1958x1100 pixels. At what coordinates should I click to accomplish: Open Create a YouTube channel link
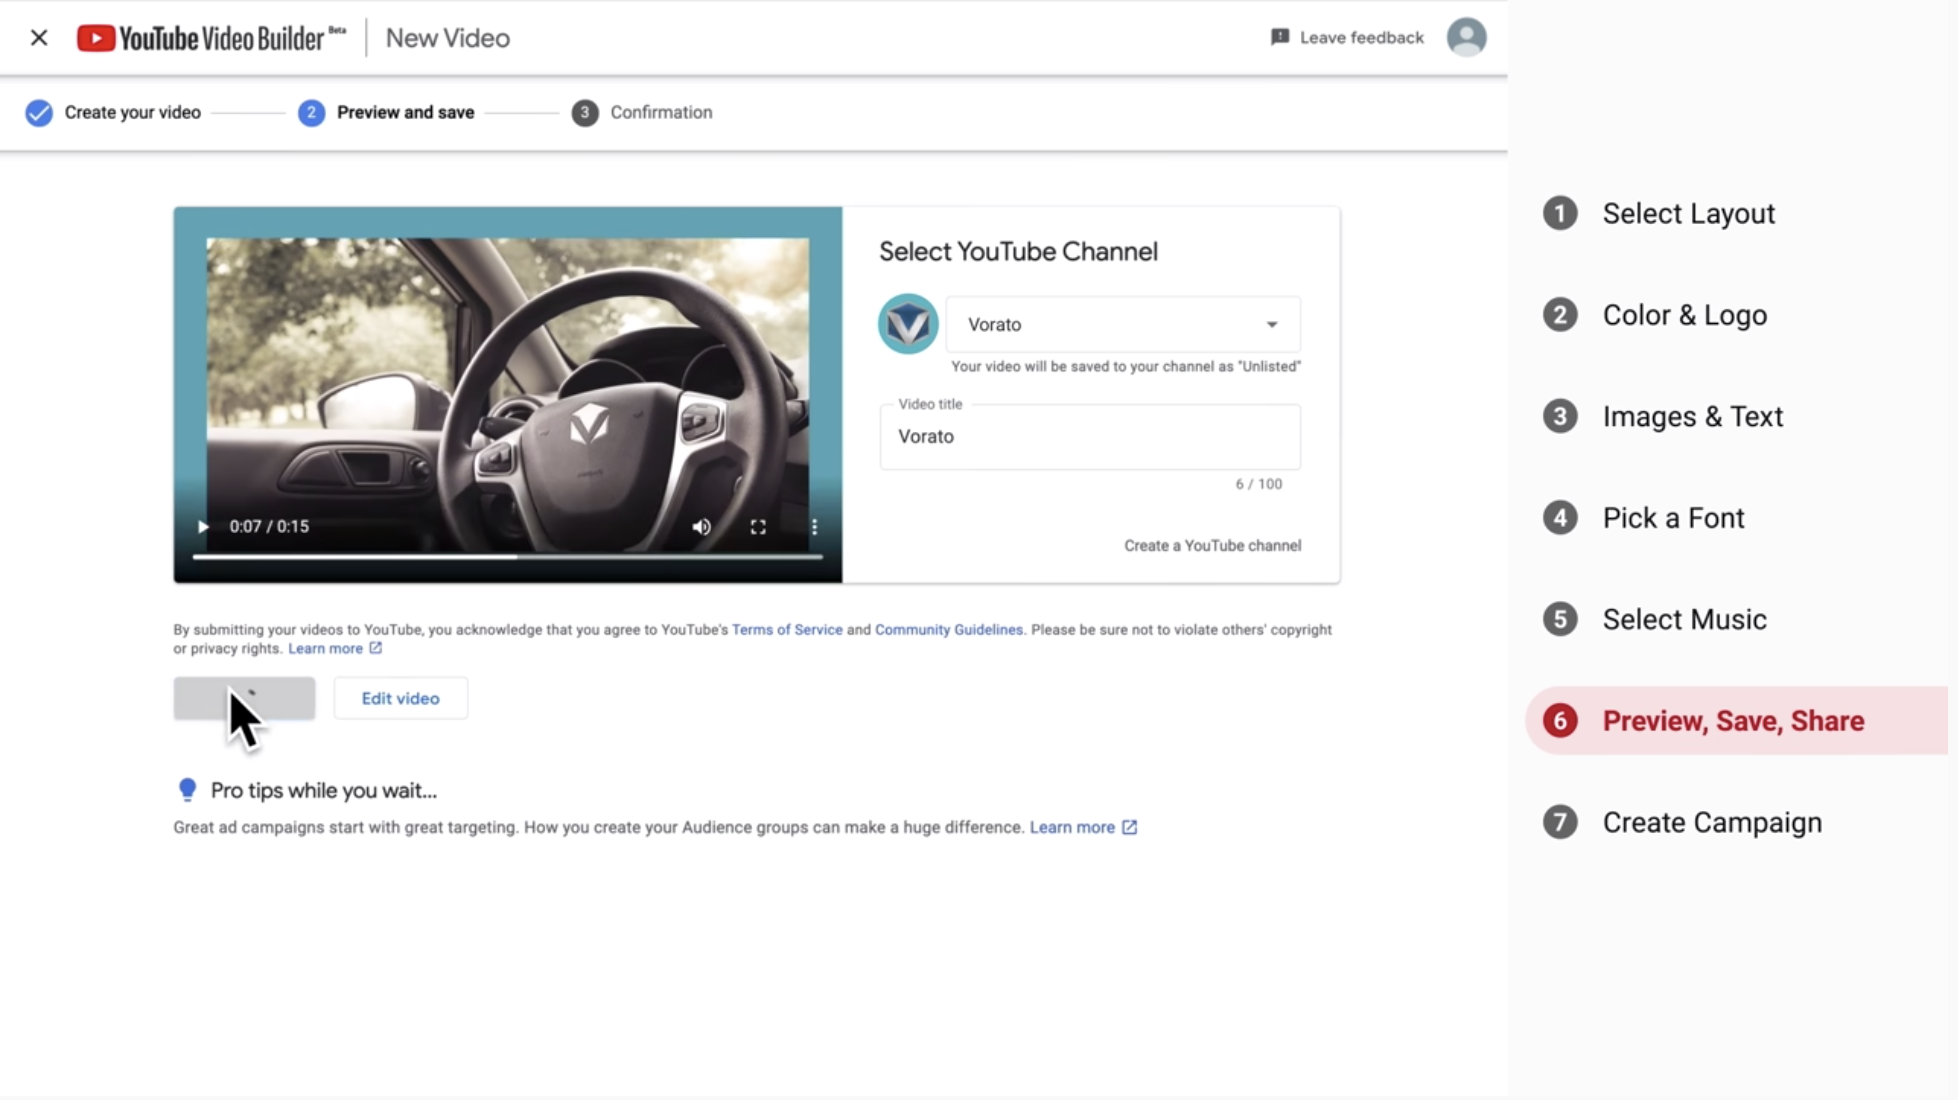(x=1212, y=545)
